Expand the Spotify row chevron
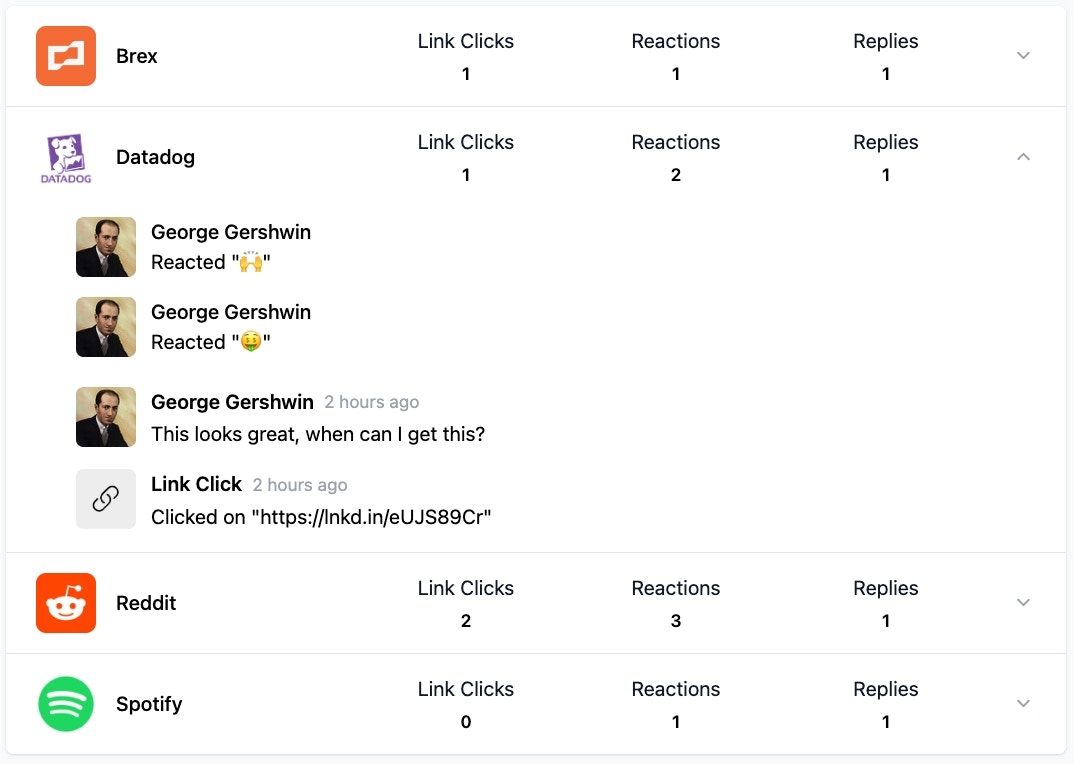The width and height of the screenshot is (1074, 764). (1023, 704)
